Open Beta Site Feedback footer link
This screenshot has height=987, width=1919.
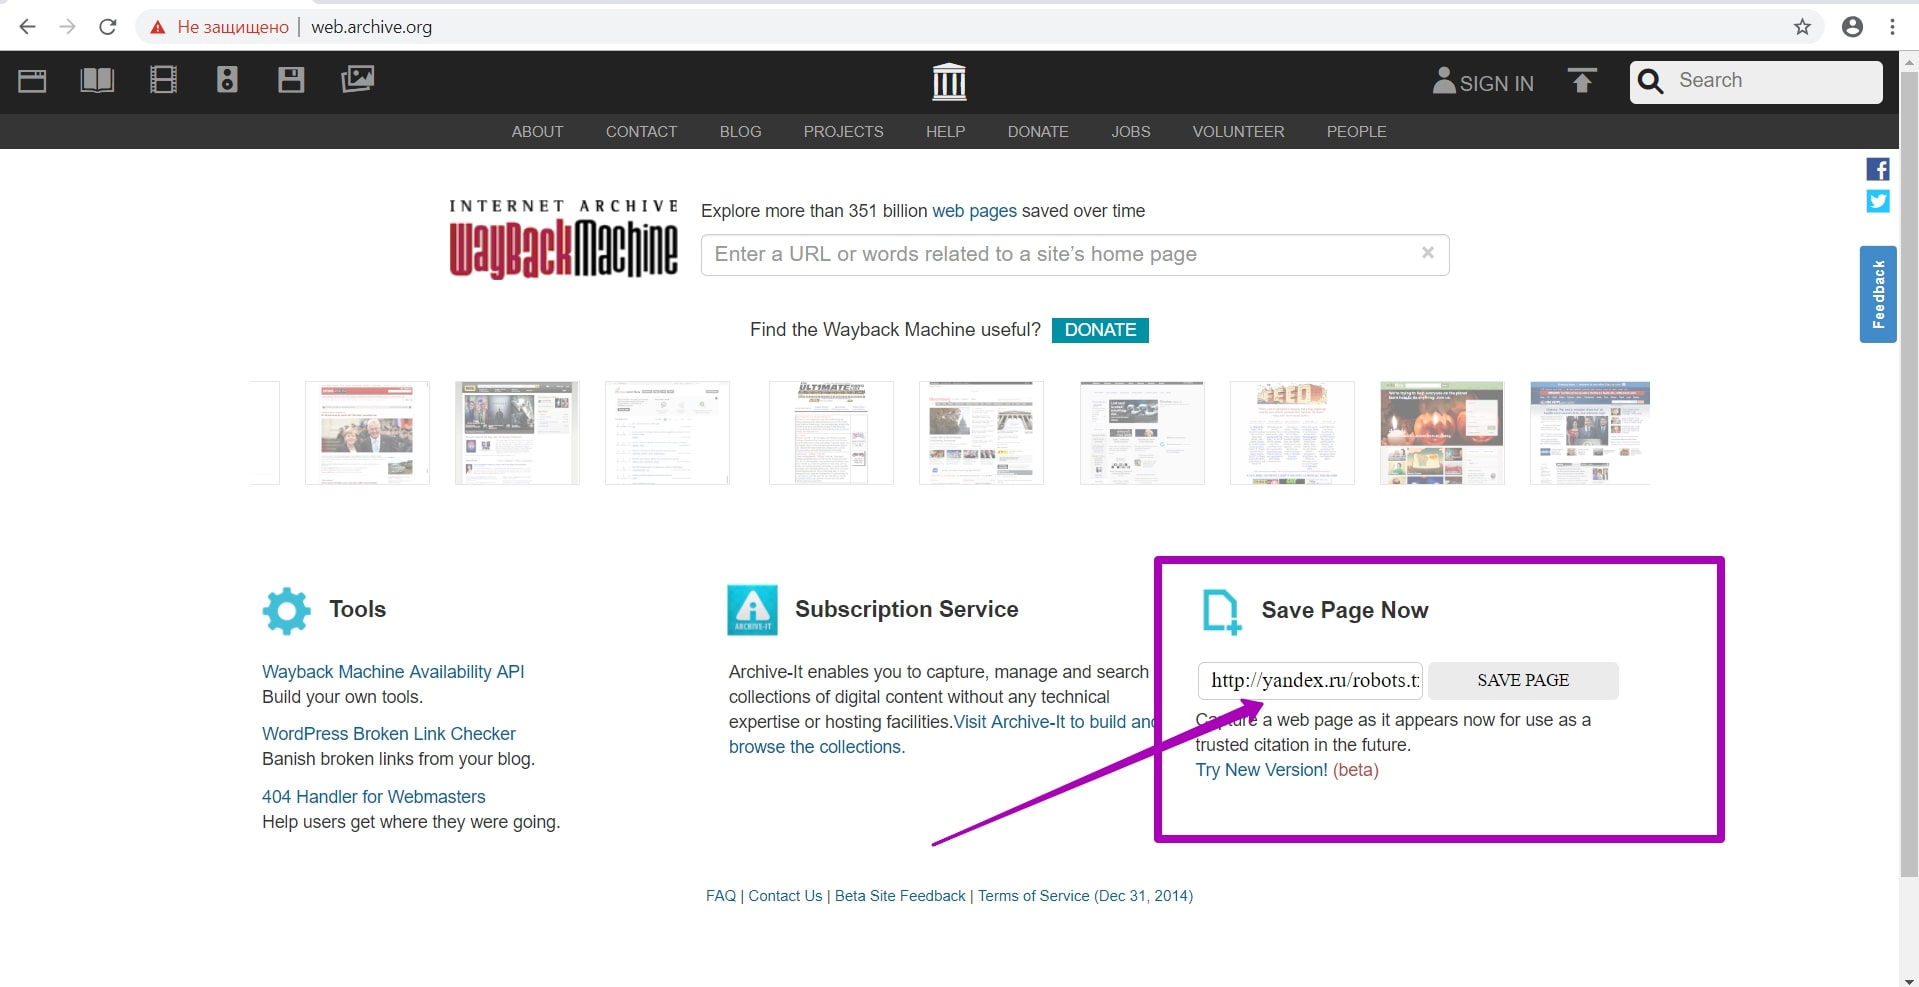[x=900, y=896]
